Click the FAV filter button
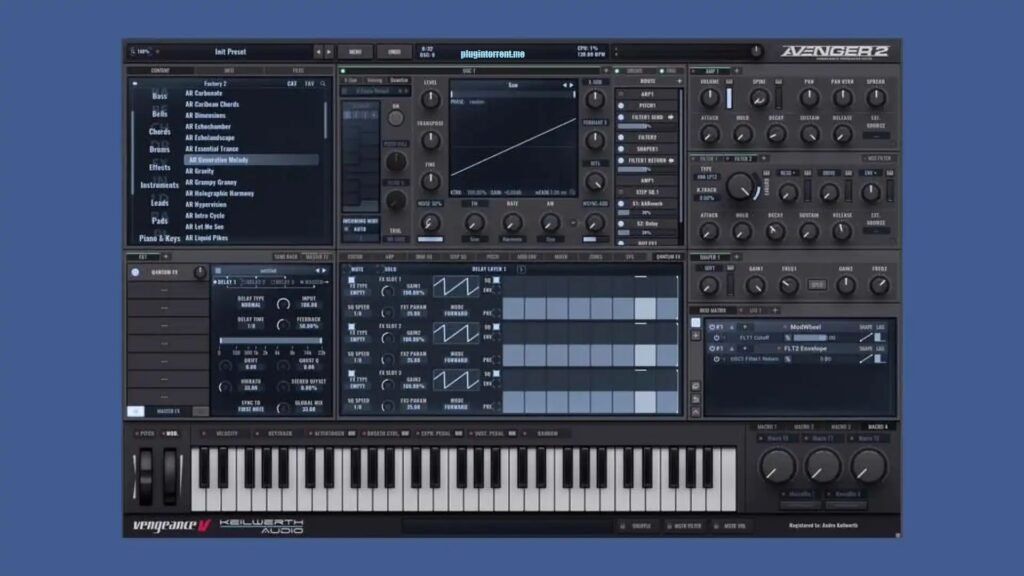Image resolution: width=1024 pixels, height=576 pixels. coord(310,84)
